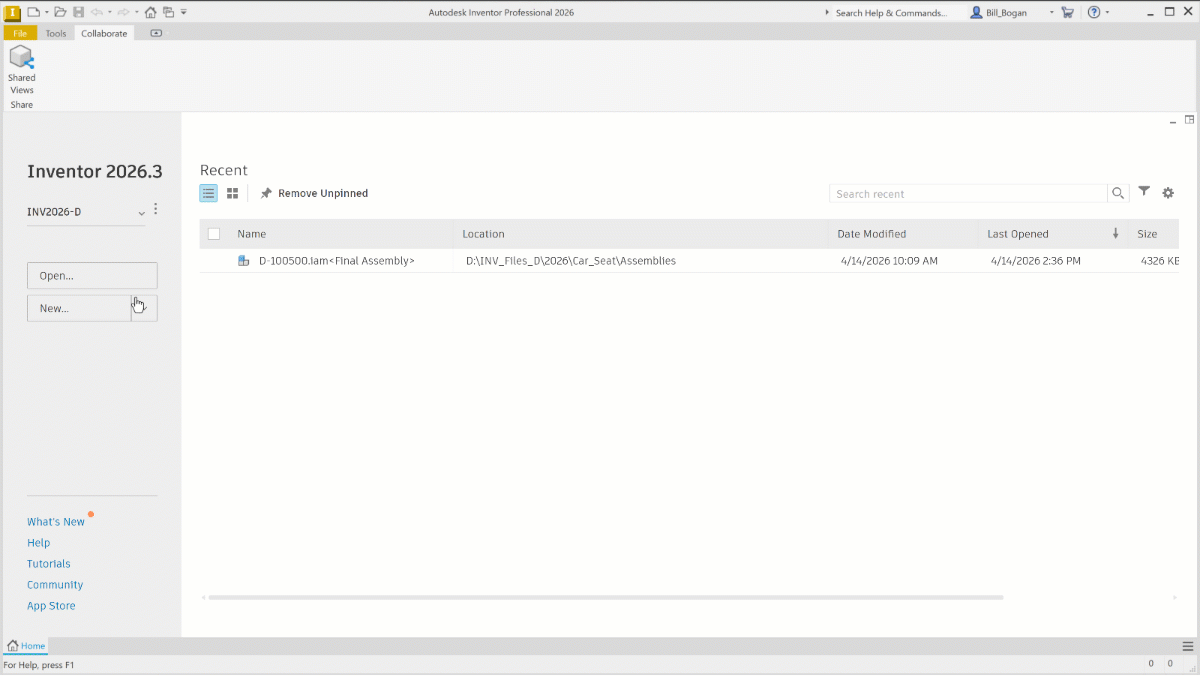Screen dimensions: 1200x676
Task: Click last opened 4/14/2026 2:36 PM
Action: [1036, 261]
